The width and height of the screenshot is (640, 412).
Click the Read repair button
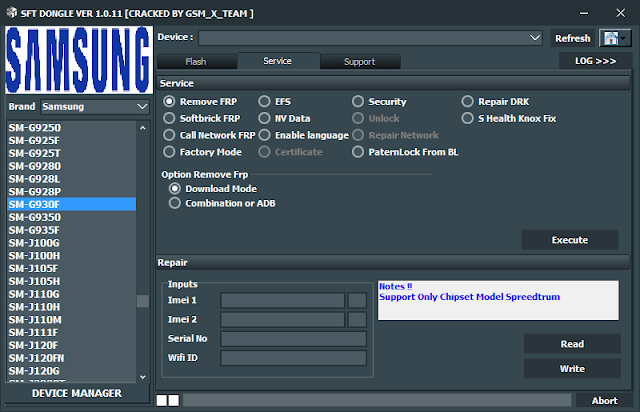coord(572,344)
